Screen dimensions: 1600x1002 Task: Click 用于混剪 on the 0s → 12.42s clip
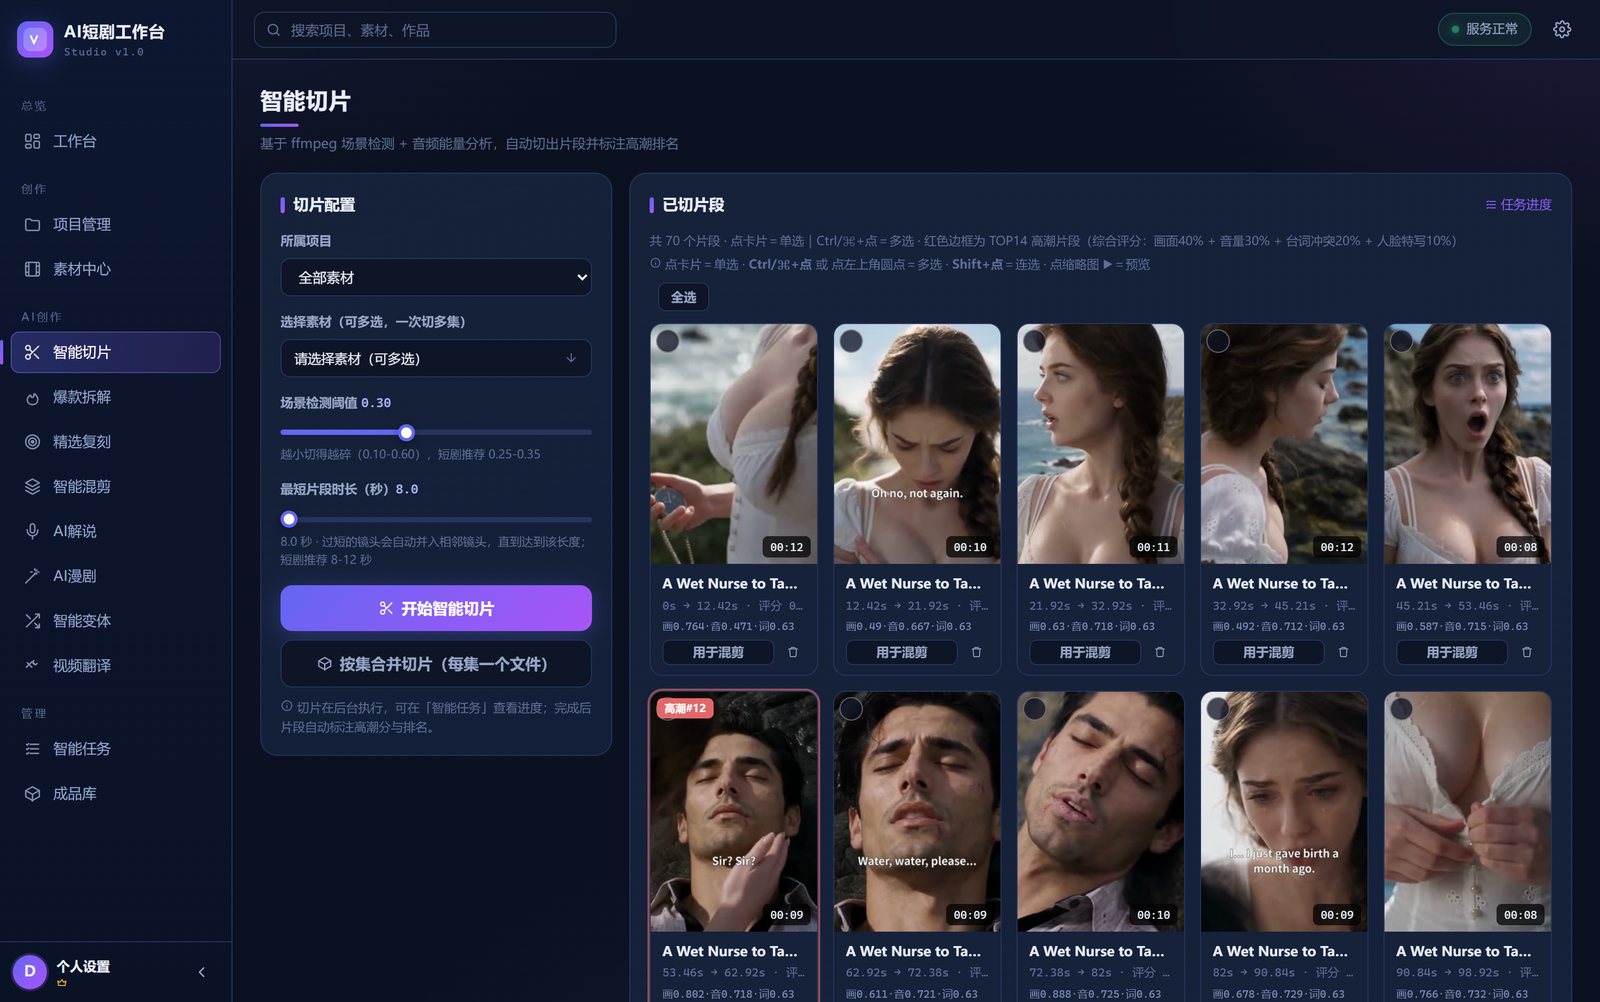718,652
